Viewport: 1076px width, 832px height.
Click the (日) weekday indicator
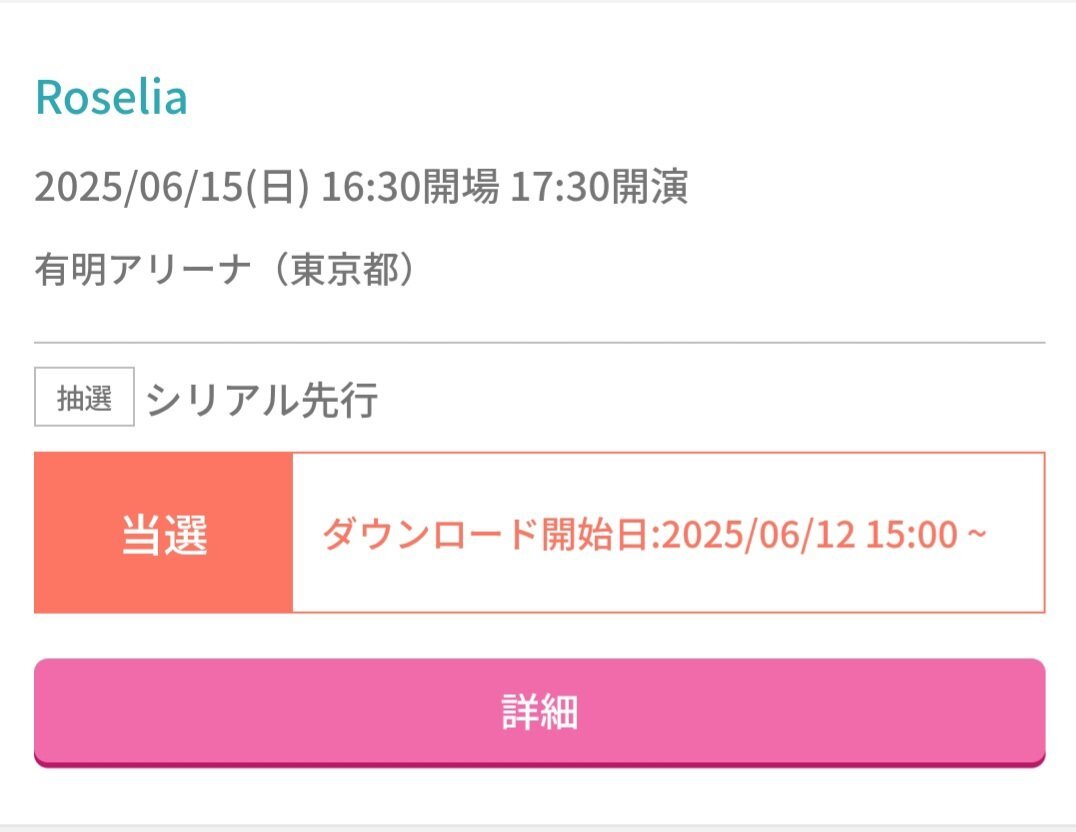tap(277, 187)
